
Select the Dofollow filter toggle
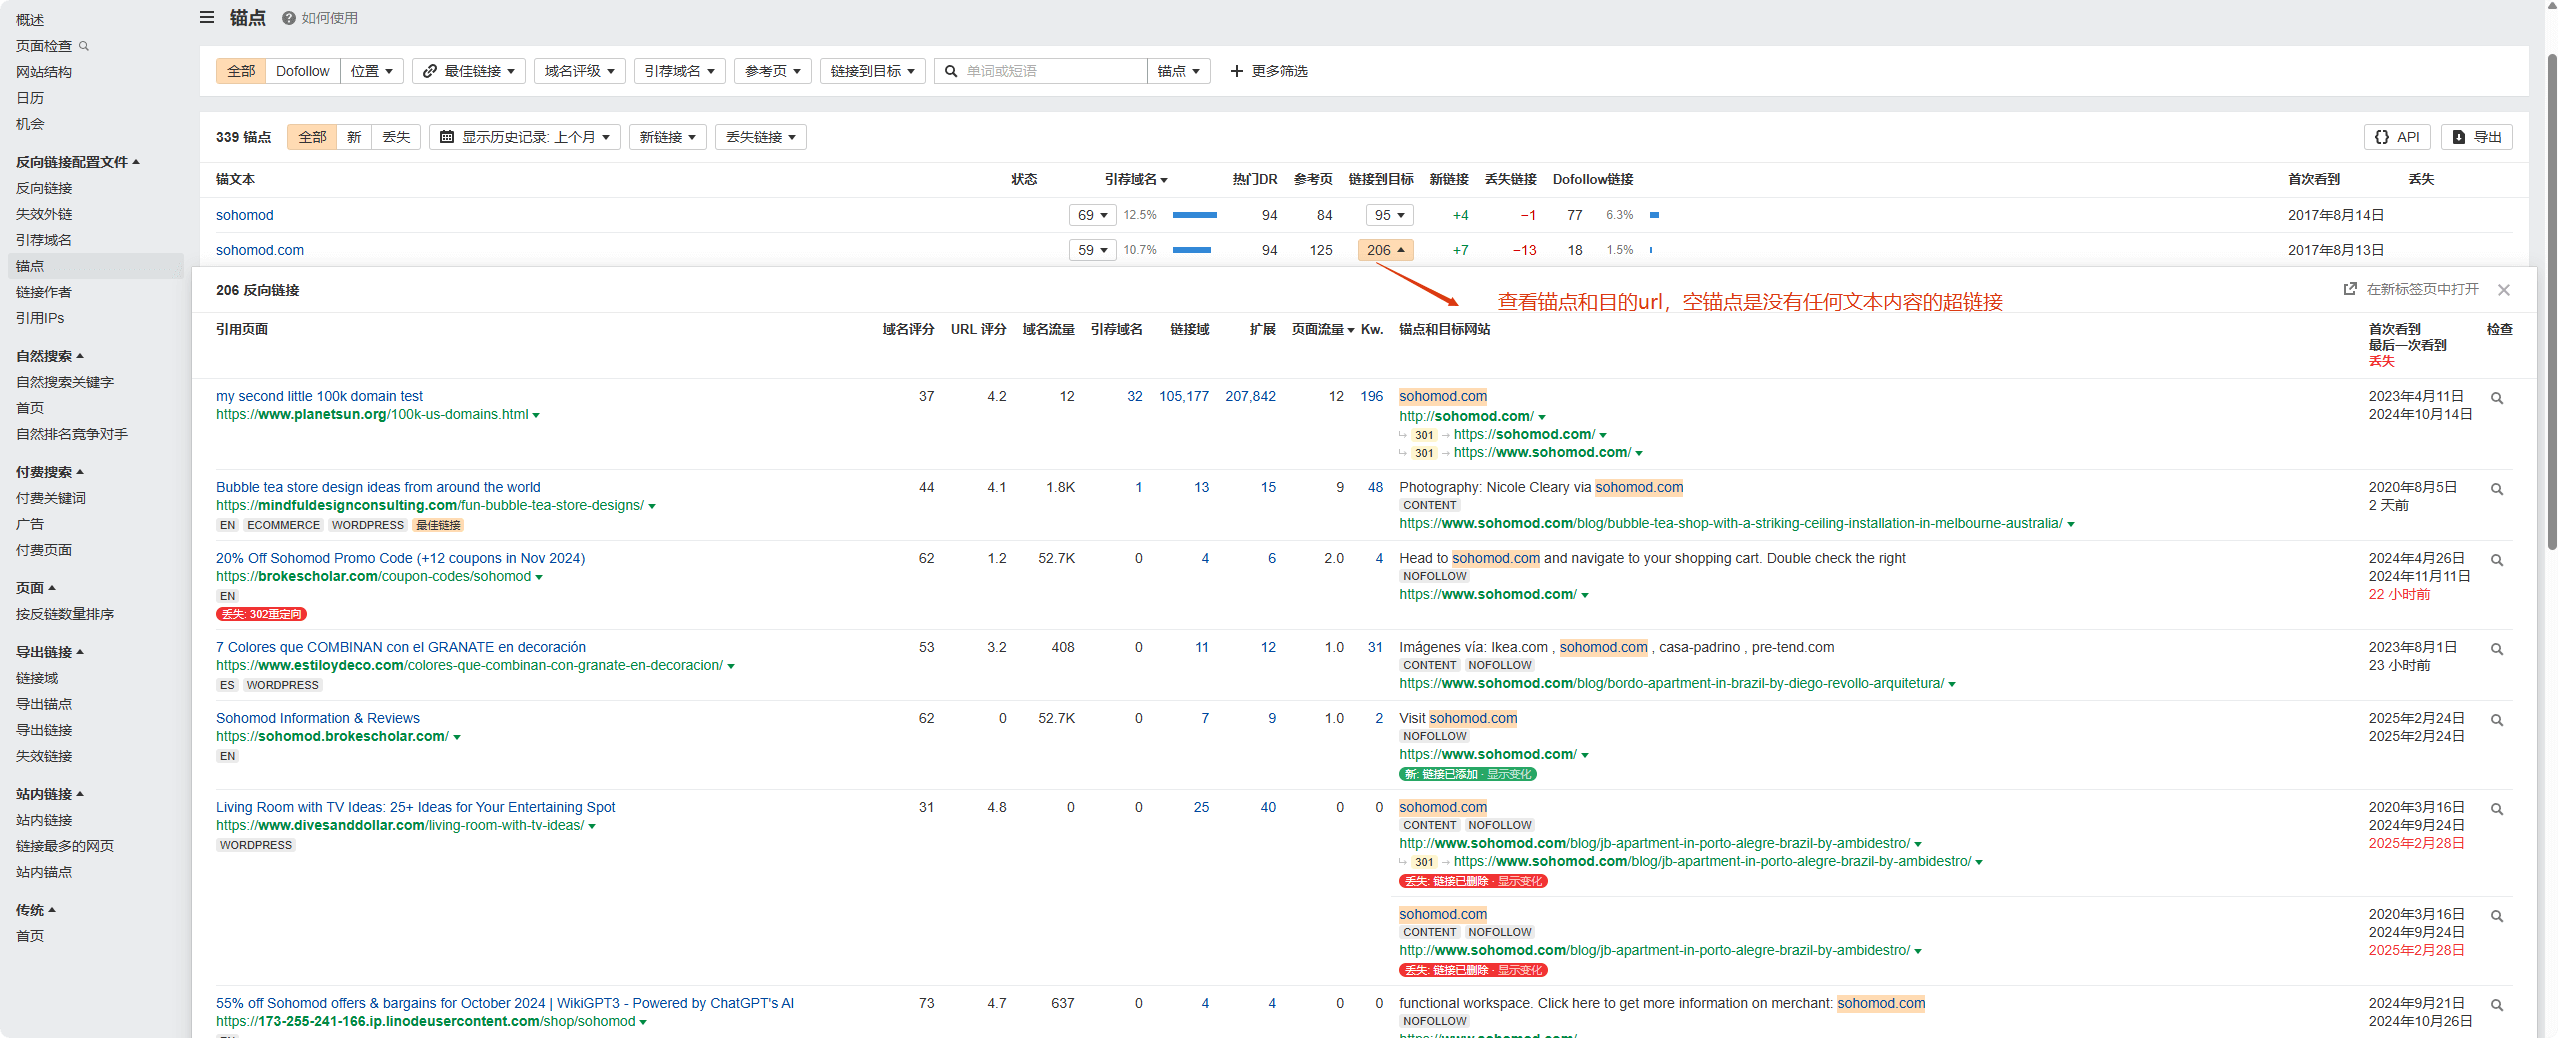302,71
